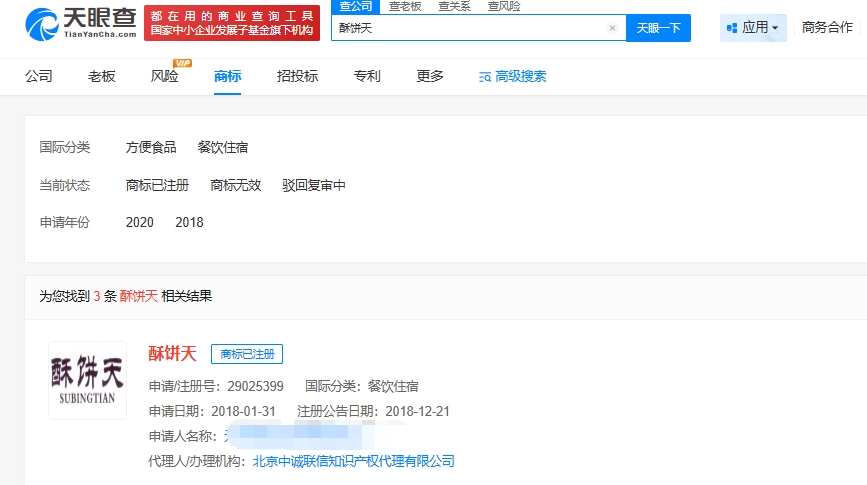Expand the 更多 menu

point(430,76)
